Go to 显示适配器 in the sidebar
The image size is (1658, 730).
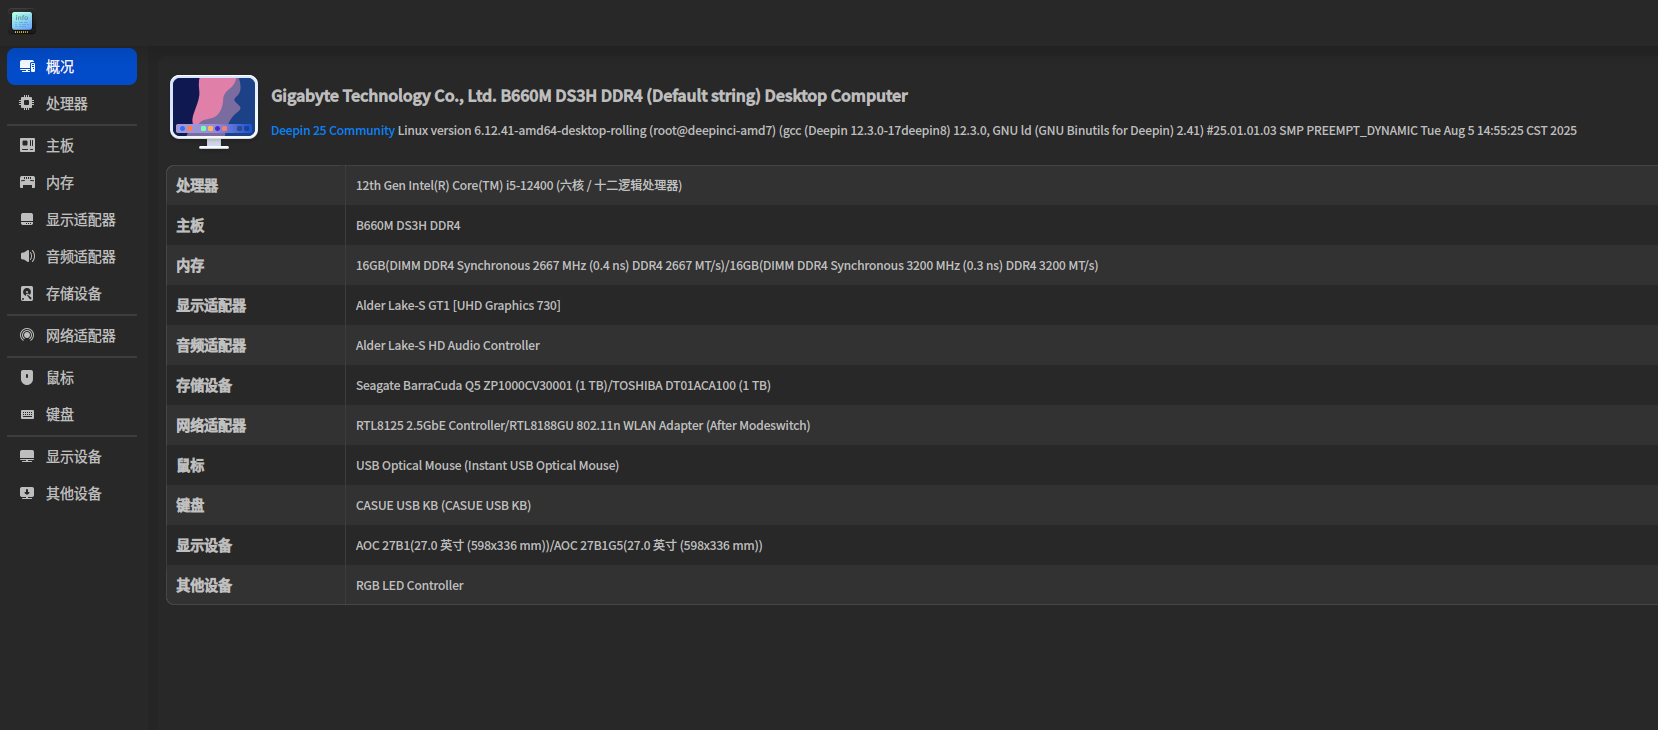click(x=72, y=220)
